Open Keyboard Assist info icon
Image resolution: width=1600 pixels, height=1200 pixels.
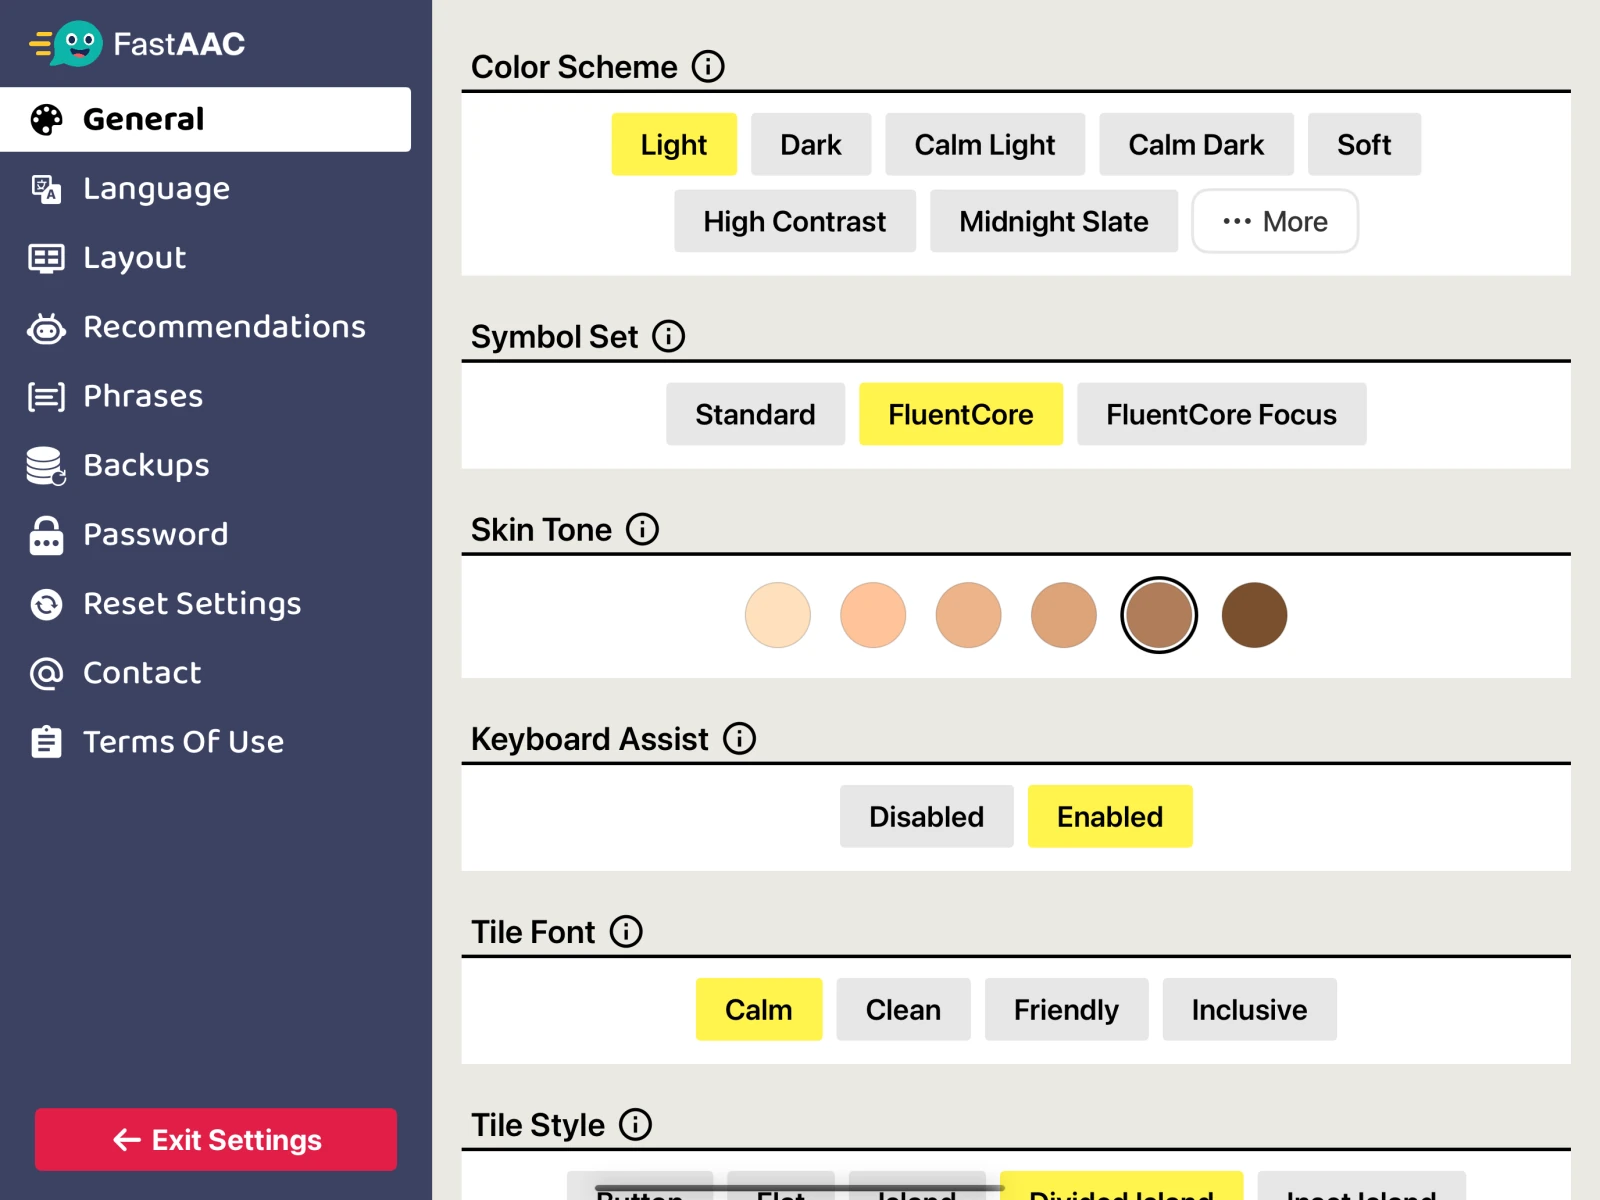pos(739,738)
